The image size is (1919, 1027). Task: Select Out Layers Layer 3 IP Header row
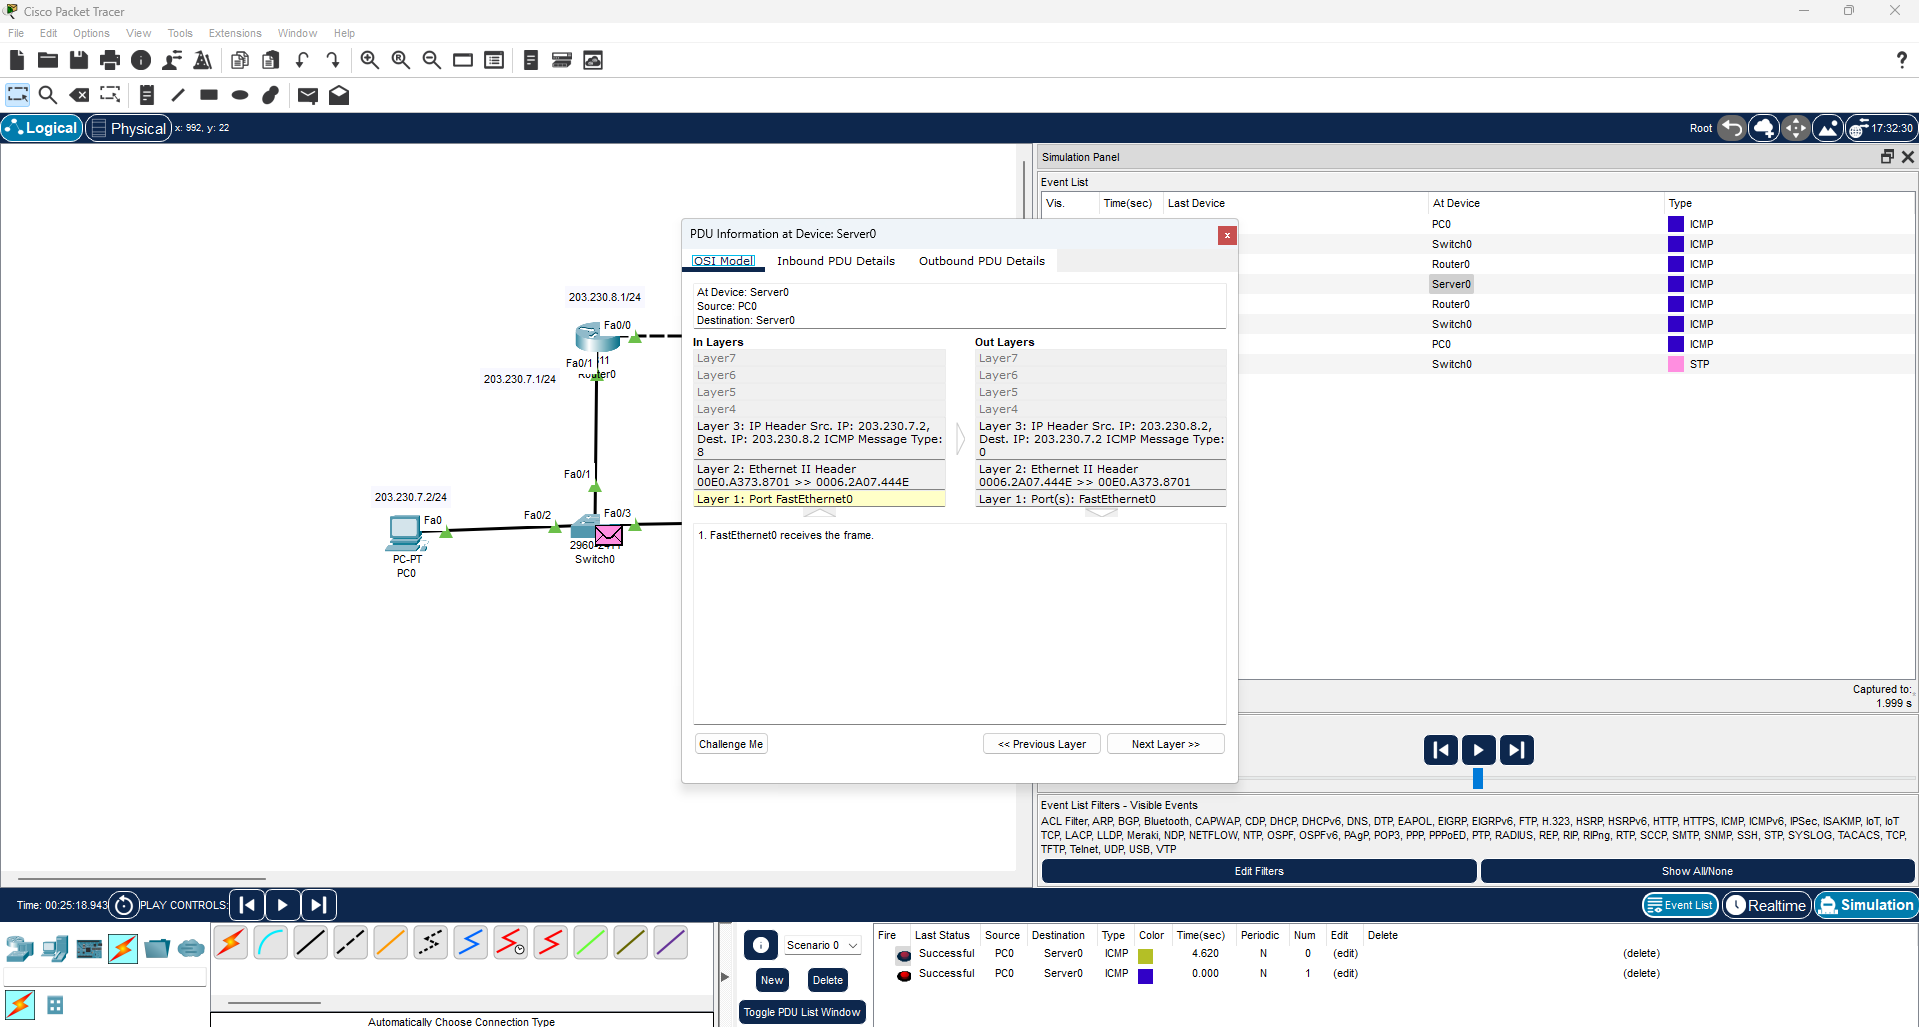[1101, 439]
